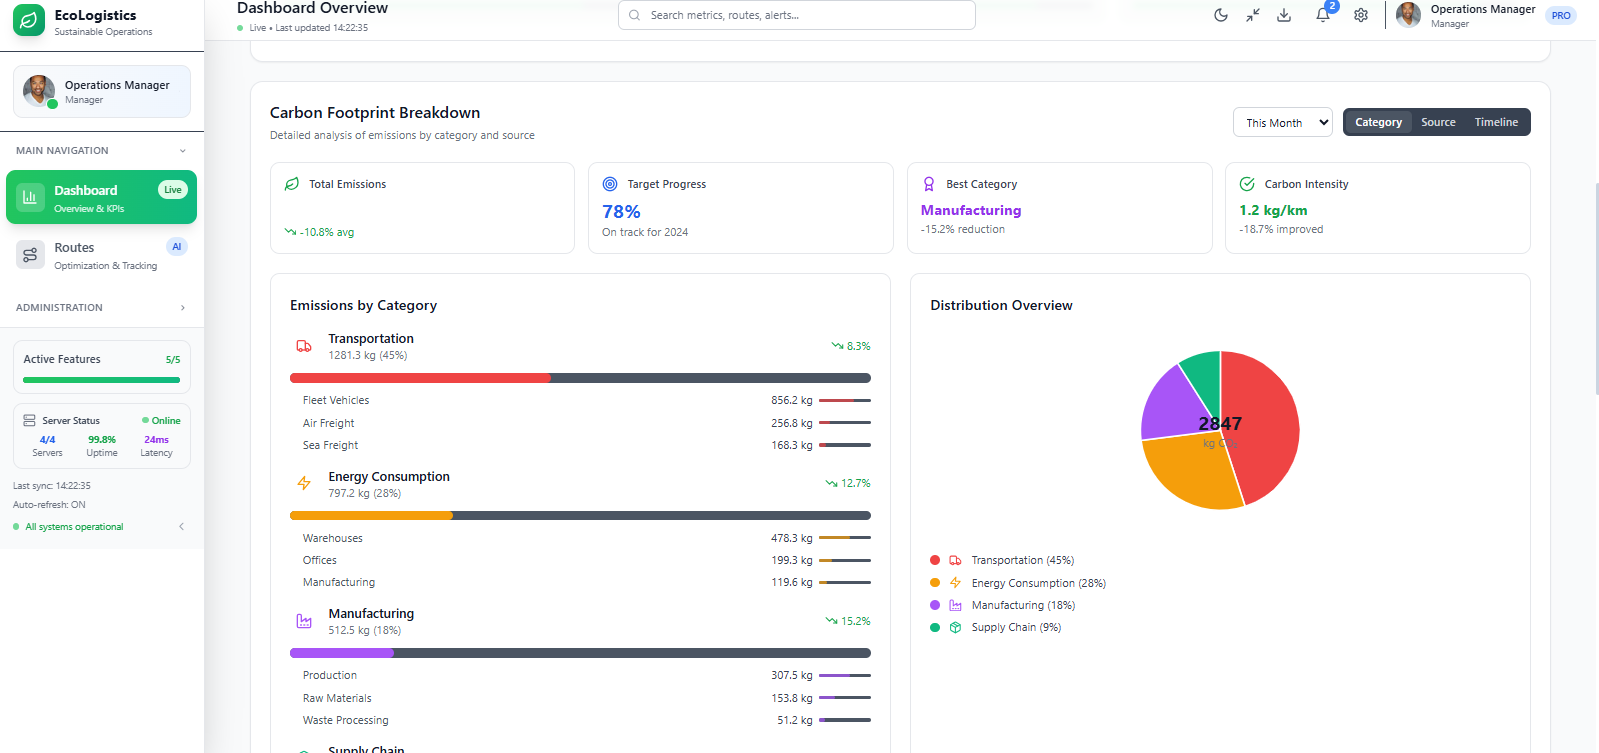The width and height of the screenshot is (1599, 753).
Task: Select Dashboard Overview & KPIs item
Action: 101,197
